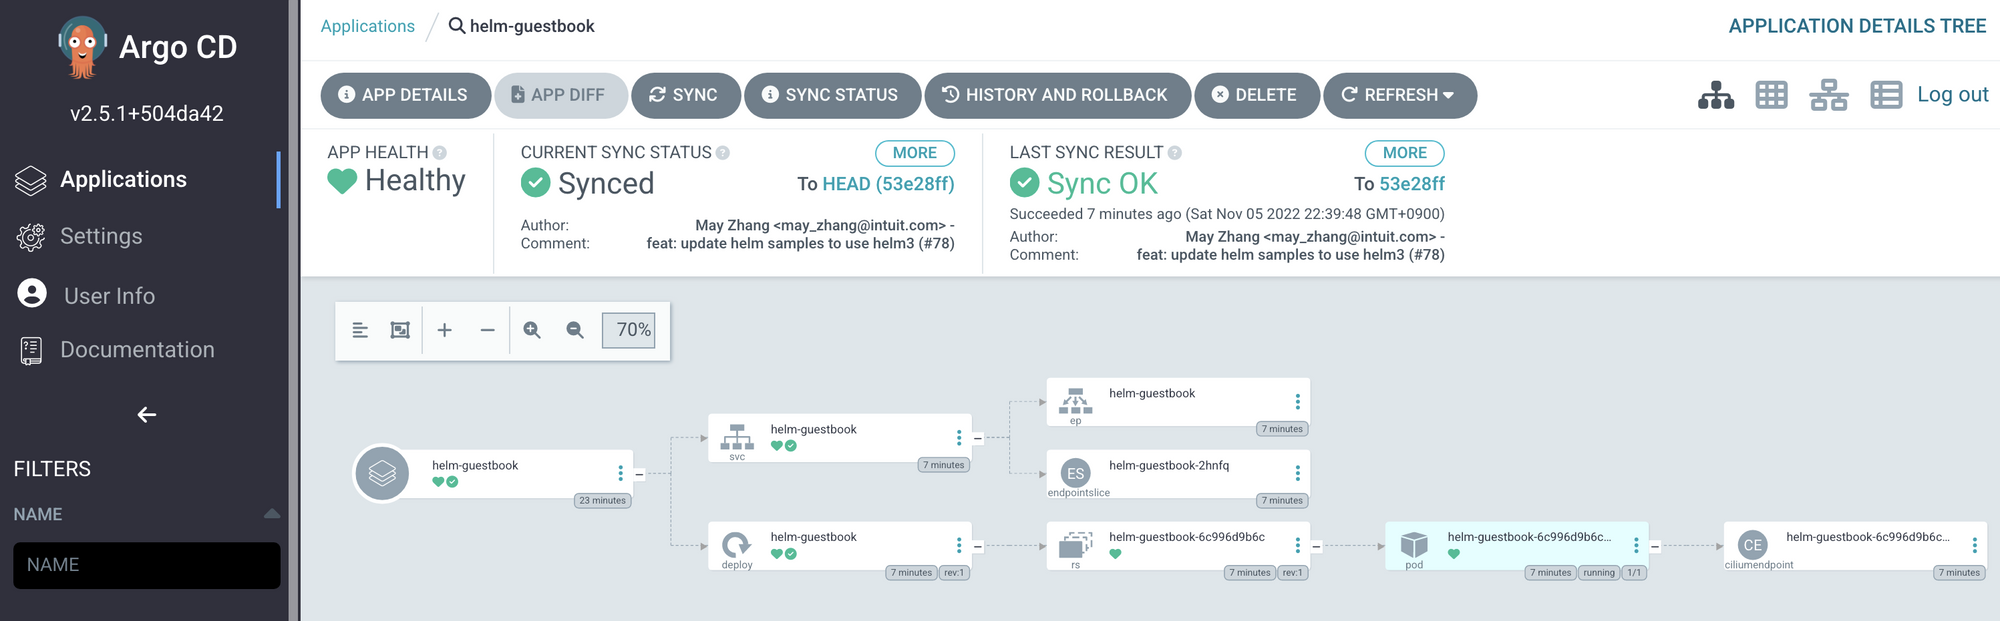Click MORE under Current Sync Status
This screenshot has height=621, width=2000.
point(915,153)
